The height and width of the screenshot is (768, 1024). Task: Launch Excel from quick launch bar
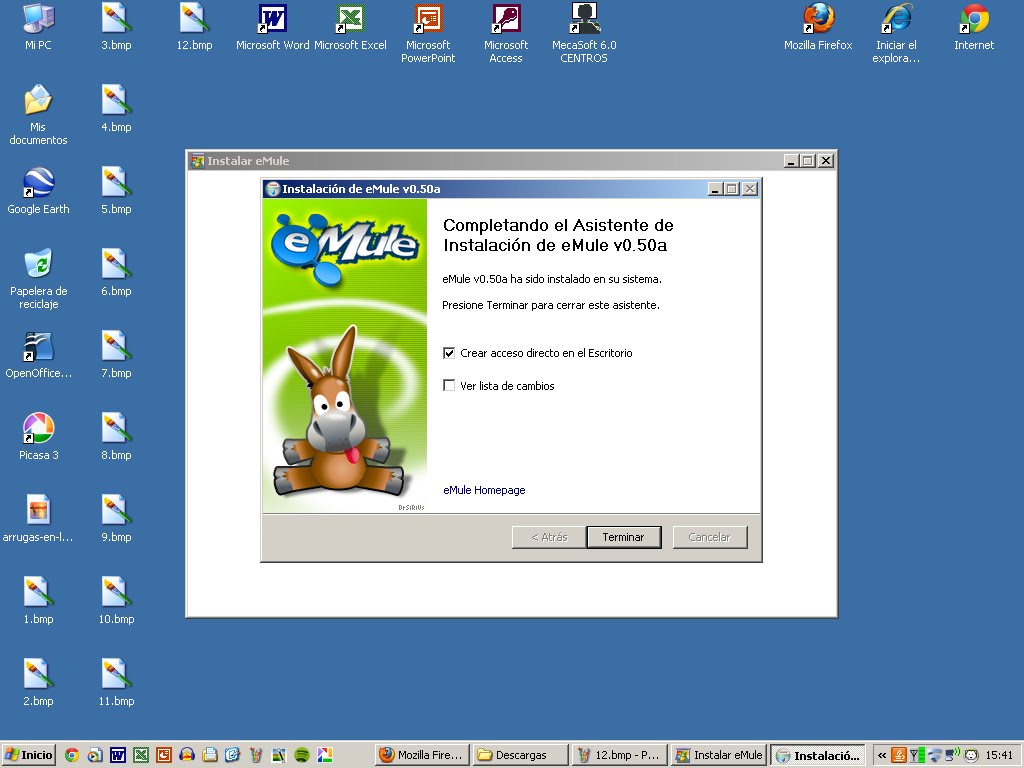(x=140, y=755)
